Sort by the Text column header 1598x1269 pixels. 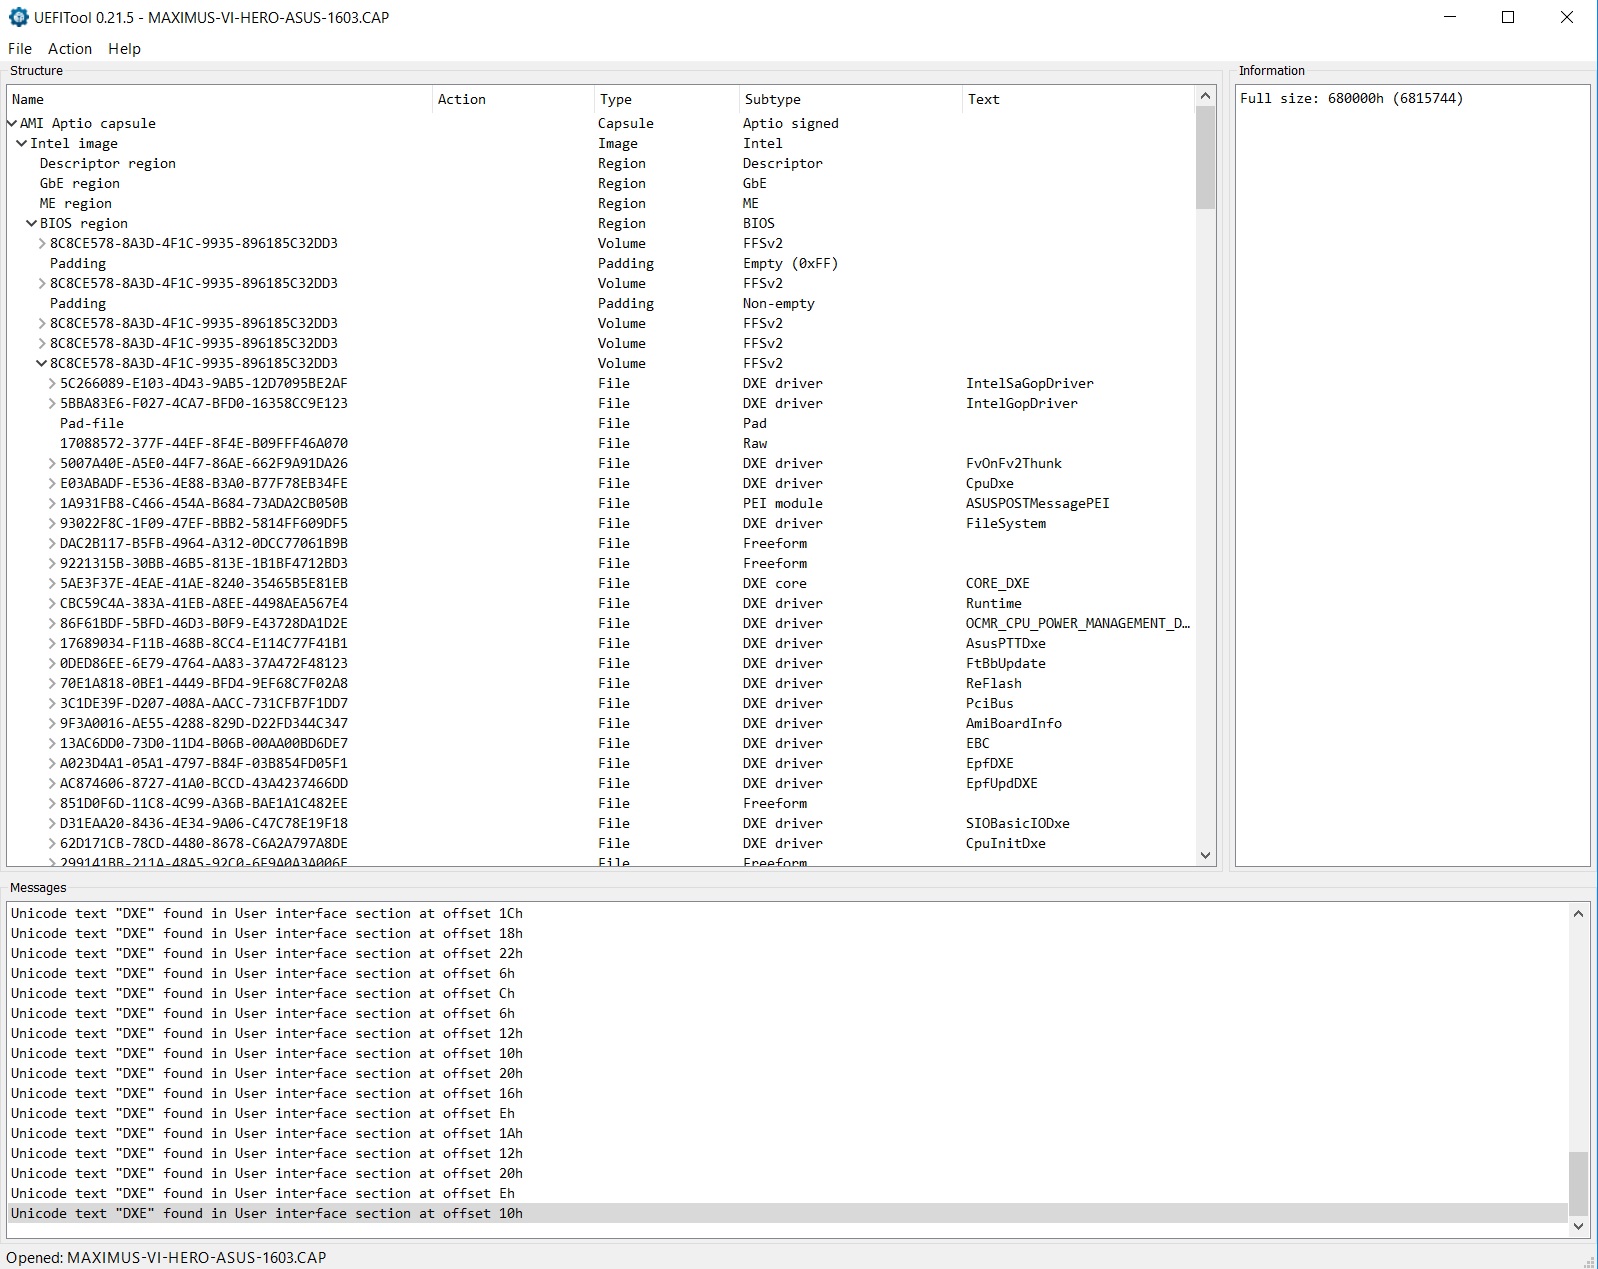click(x=1078, y=99)
